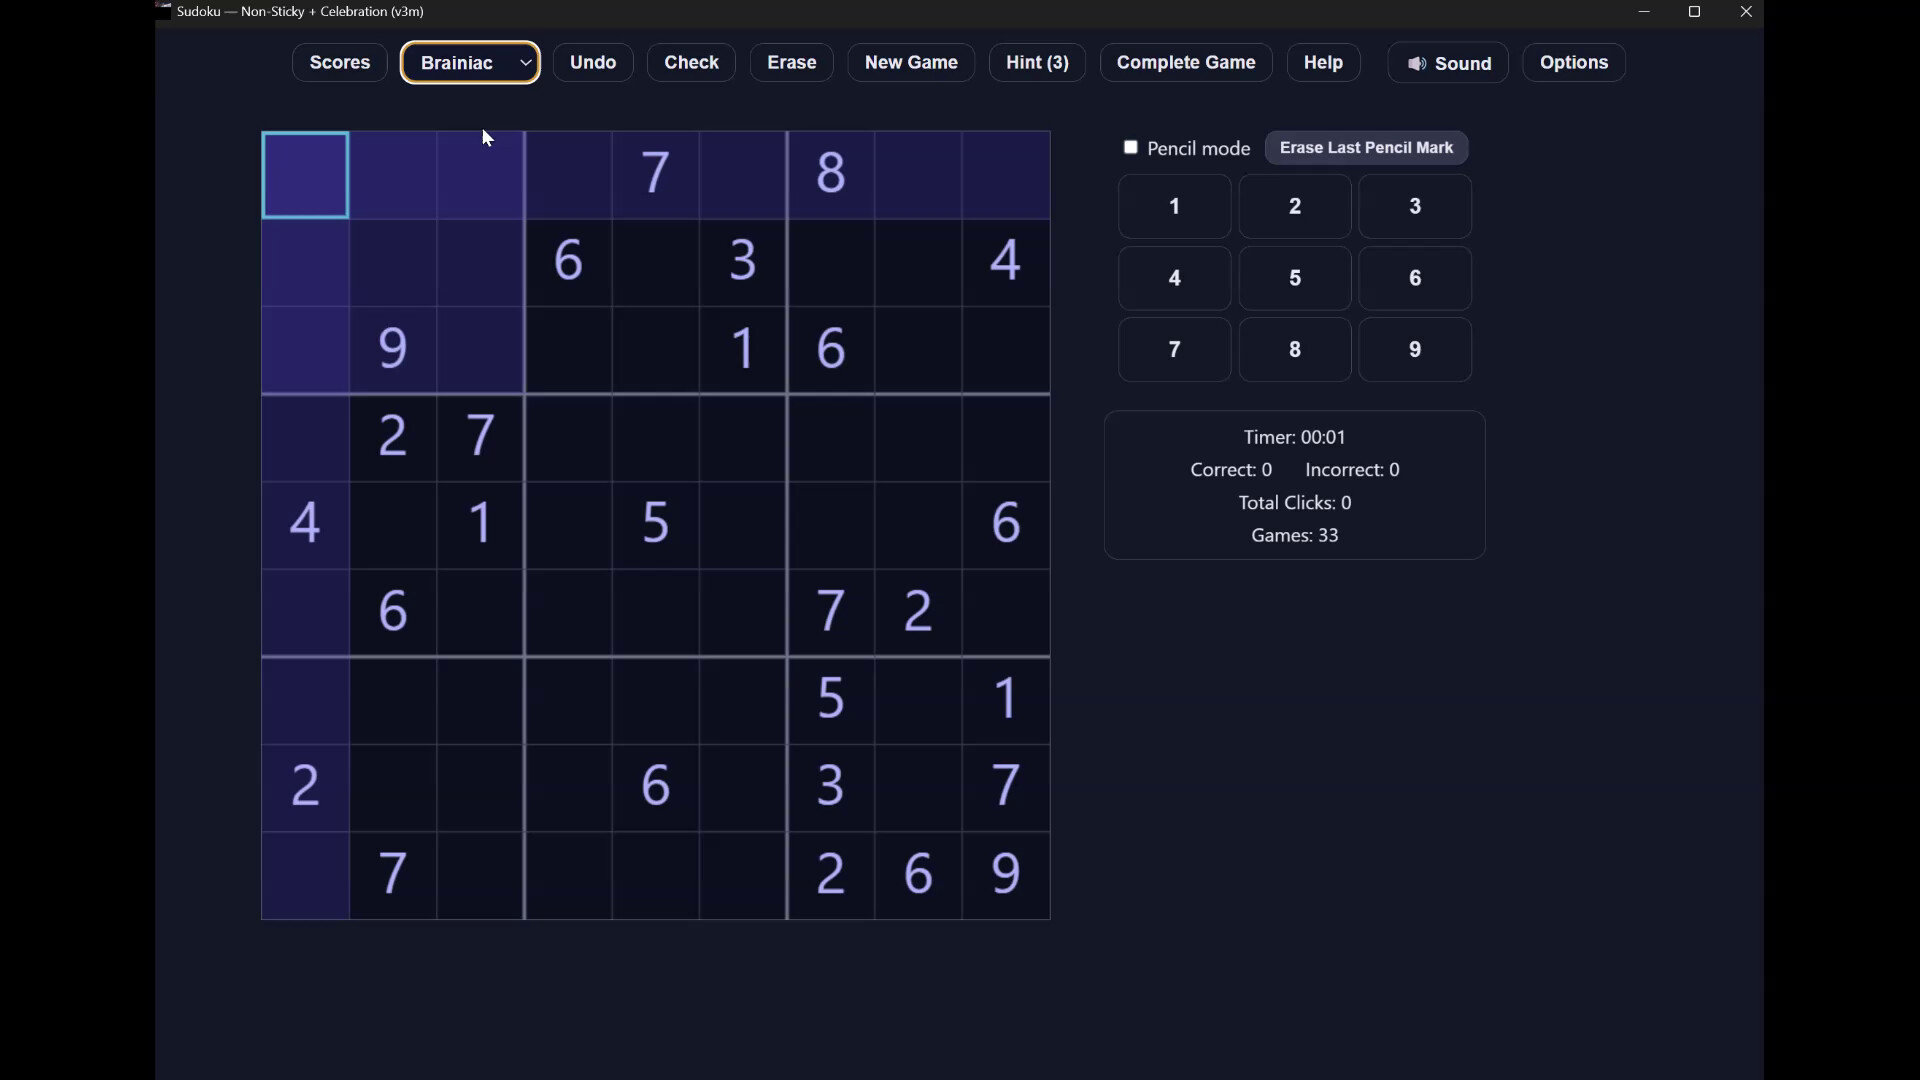
Task: Undo the last move
Action: tap(592, 62)
